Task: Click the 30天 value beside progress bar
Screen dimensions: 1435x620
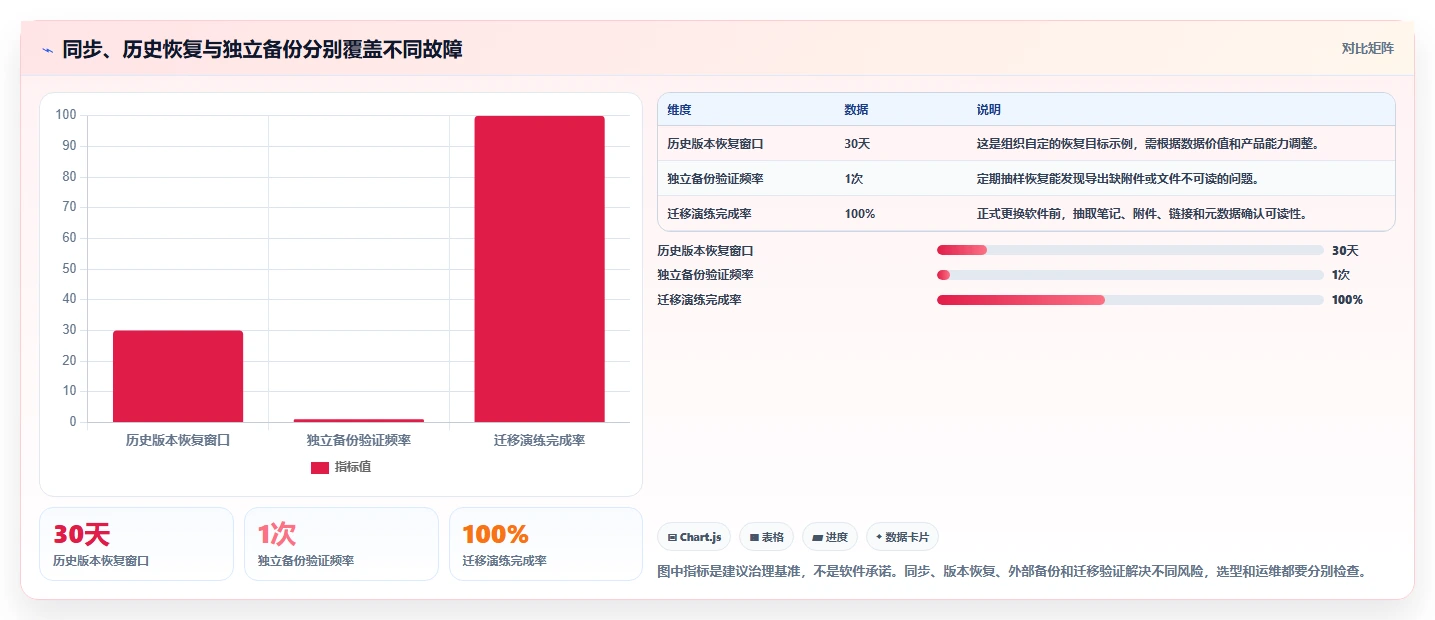Action: click(x=1345, y=250)
